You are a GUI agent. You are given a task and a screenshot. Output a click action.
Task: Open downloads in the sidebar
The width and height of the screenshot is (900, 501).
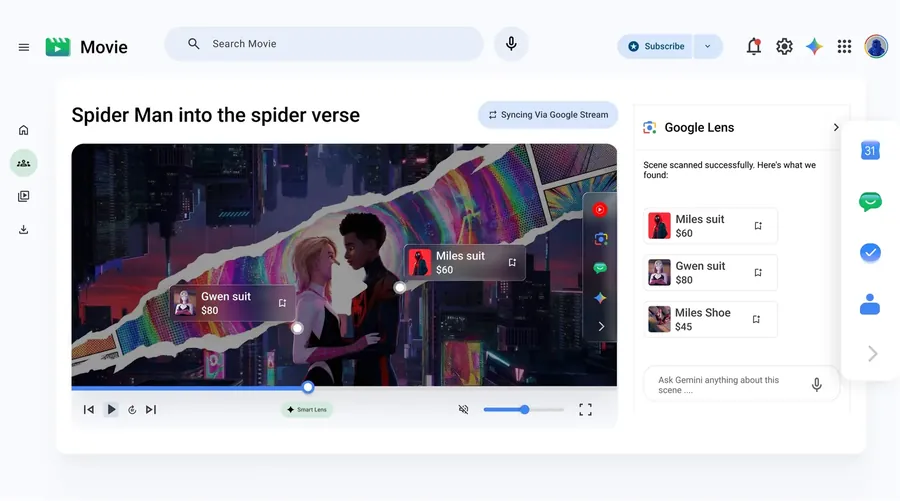click(24, 230)
